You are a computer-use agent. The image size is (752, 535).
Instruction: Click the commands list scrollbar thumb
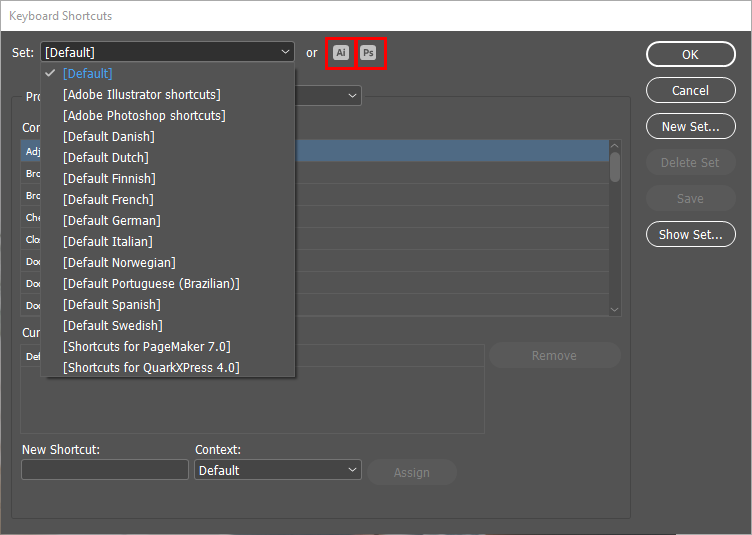click(x=615, y=167)
